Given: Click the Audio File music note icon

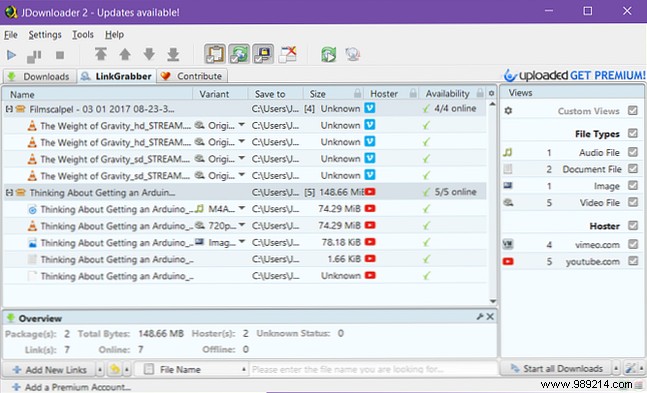Looking at the screenshot, I should click(x=508, y=152).
